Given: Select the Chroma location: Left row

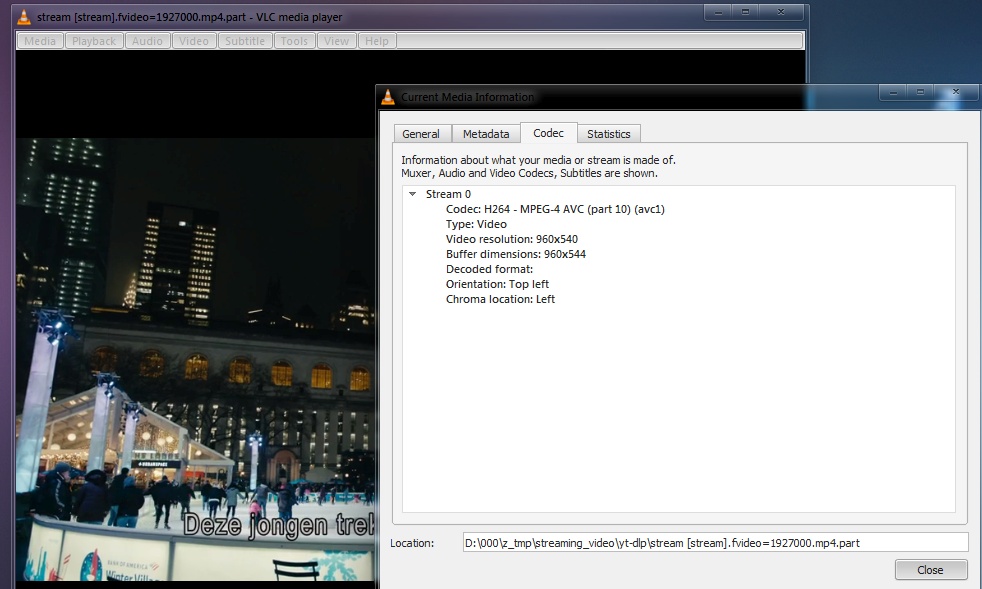Looking at the screenshot, I should tap(500, 300).
